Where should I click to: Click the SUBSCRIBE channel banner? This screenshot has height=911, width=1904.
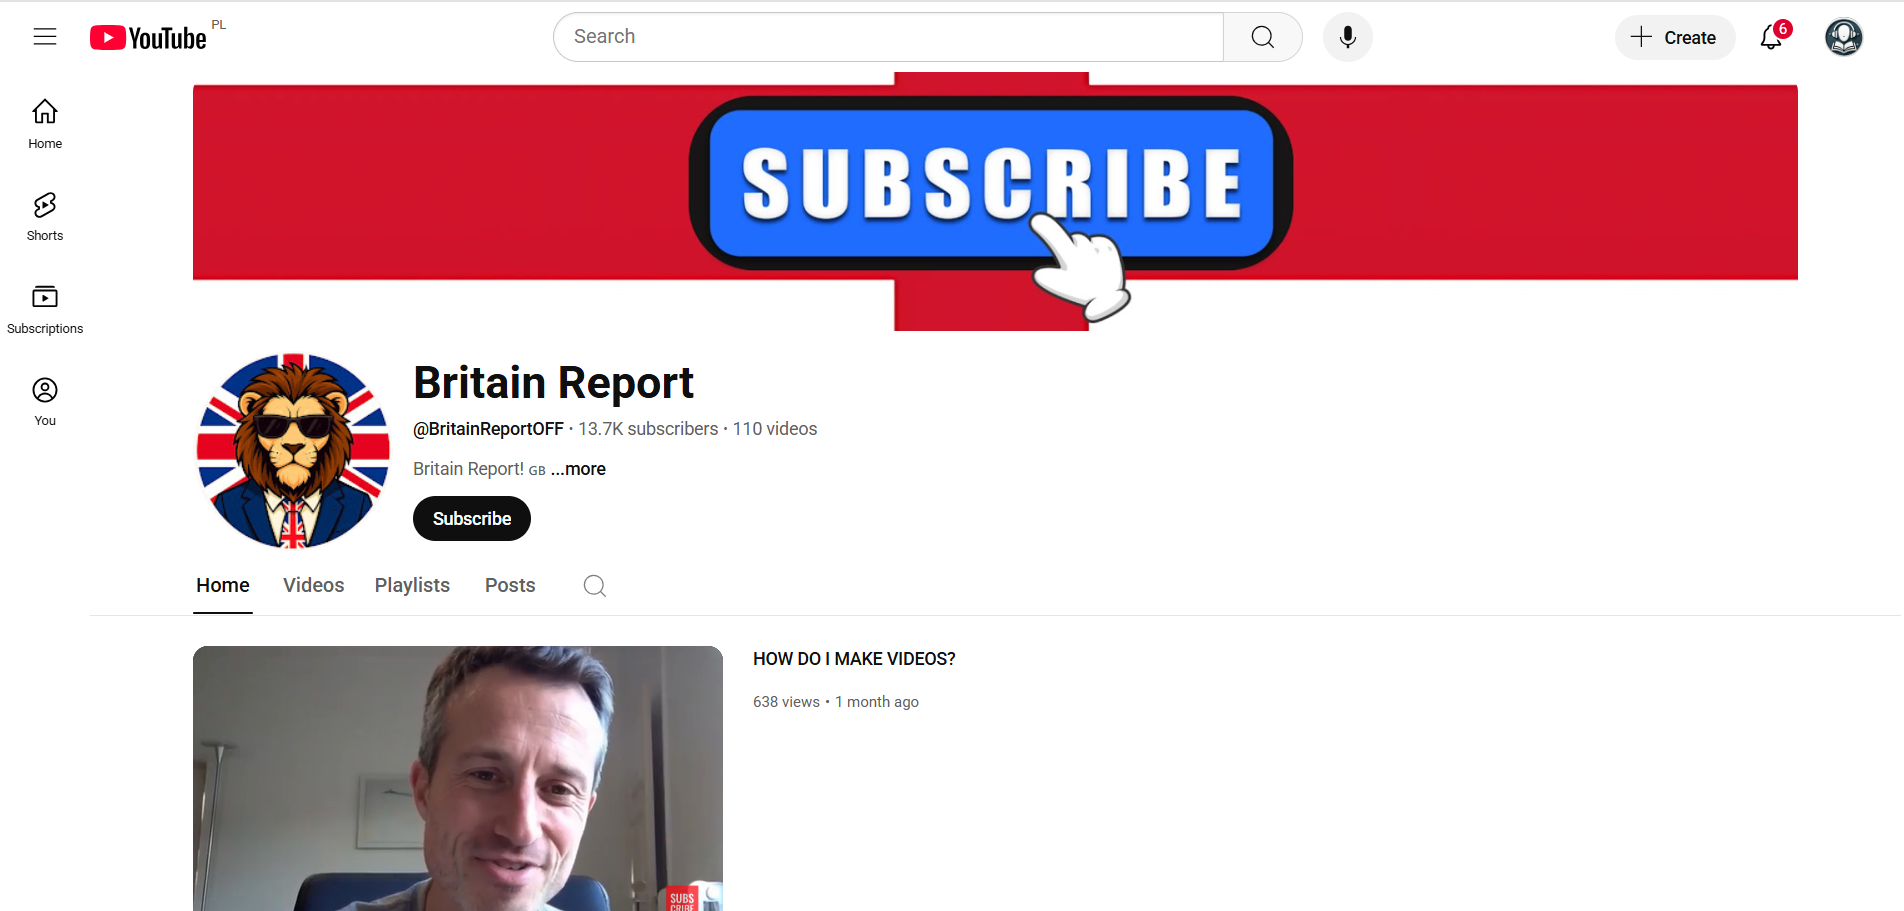coord(995,200)
